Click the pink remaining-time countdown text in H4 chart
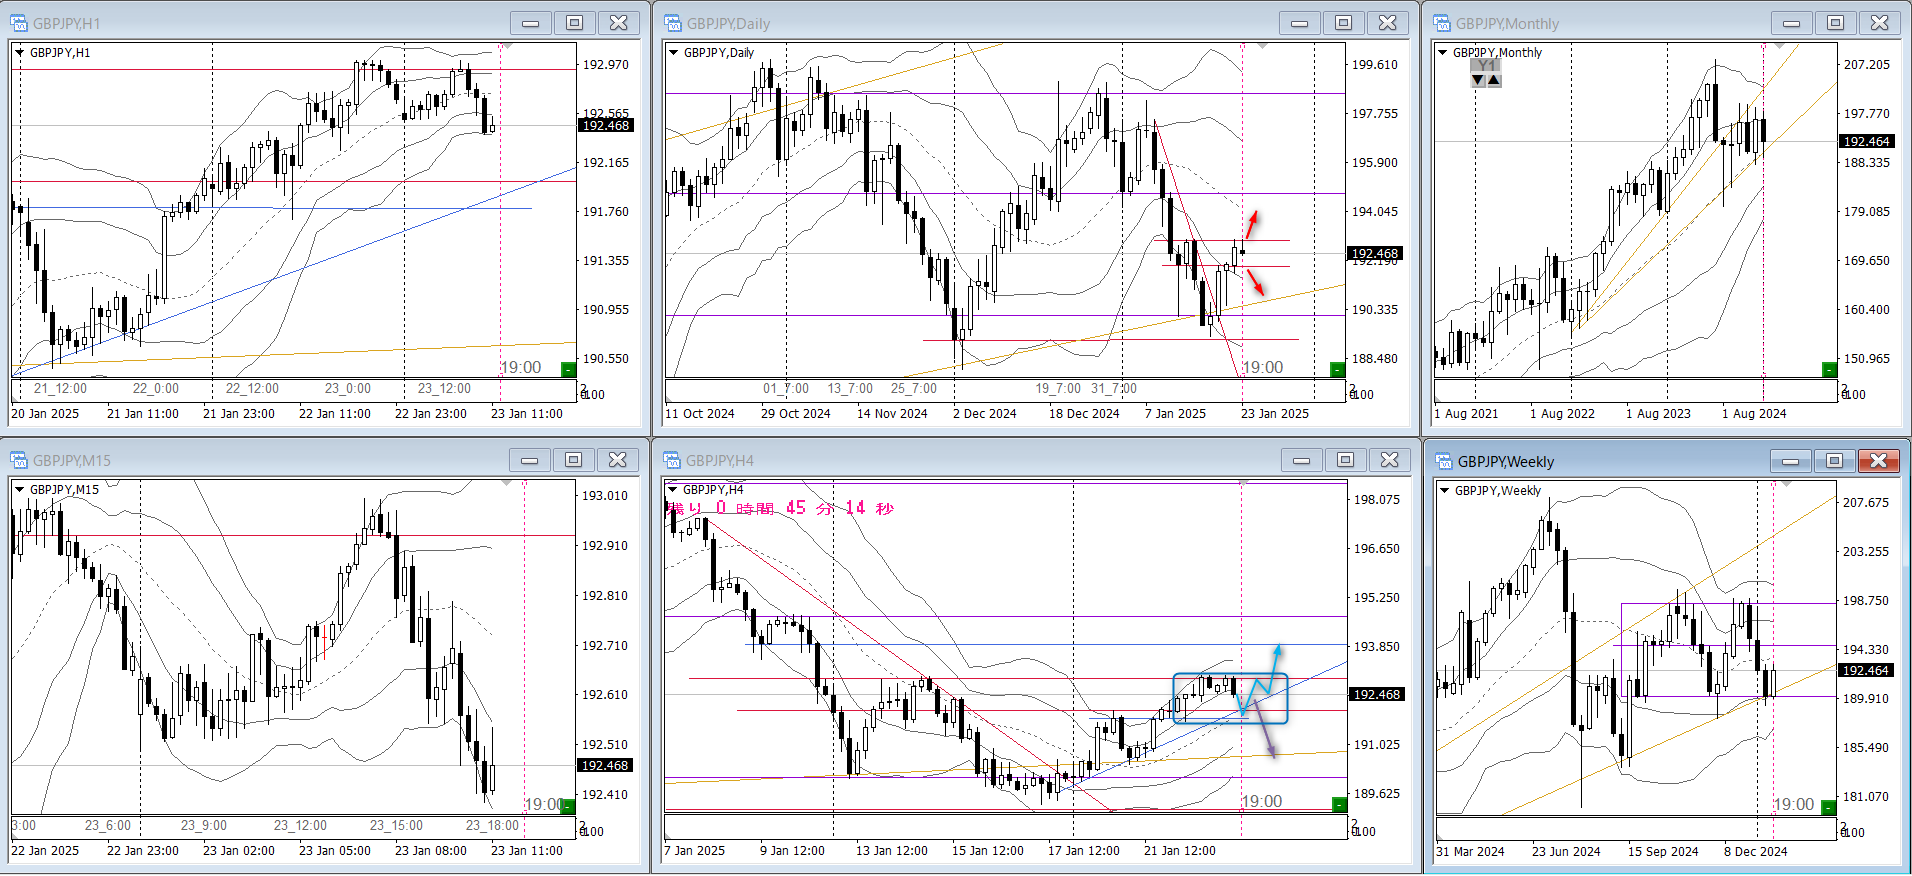 780,508
